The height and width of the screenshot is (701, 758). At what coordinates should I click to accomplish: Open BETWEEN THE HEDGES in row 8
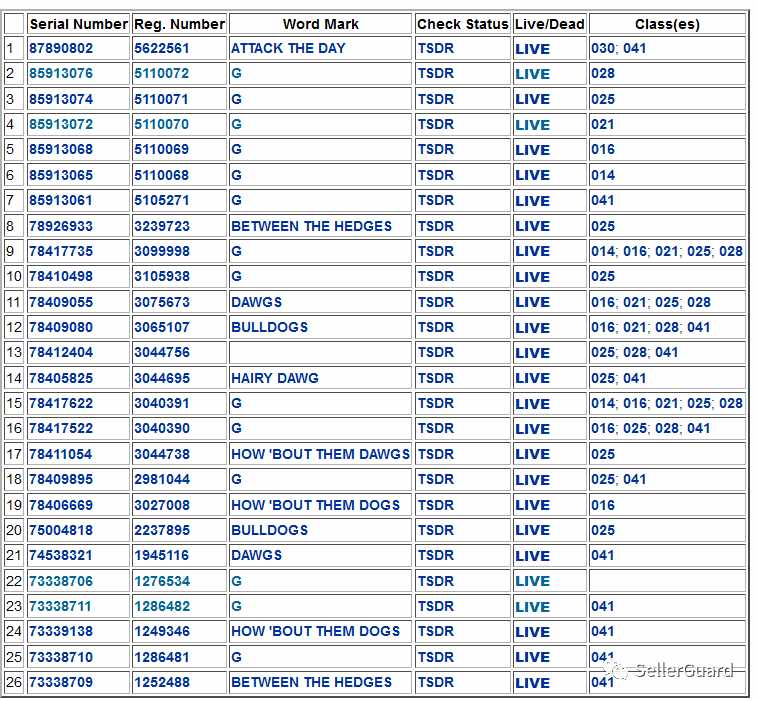tap(311, 226)
